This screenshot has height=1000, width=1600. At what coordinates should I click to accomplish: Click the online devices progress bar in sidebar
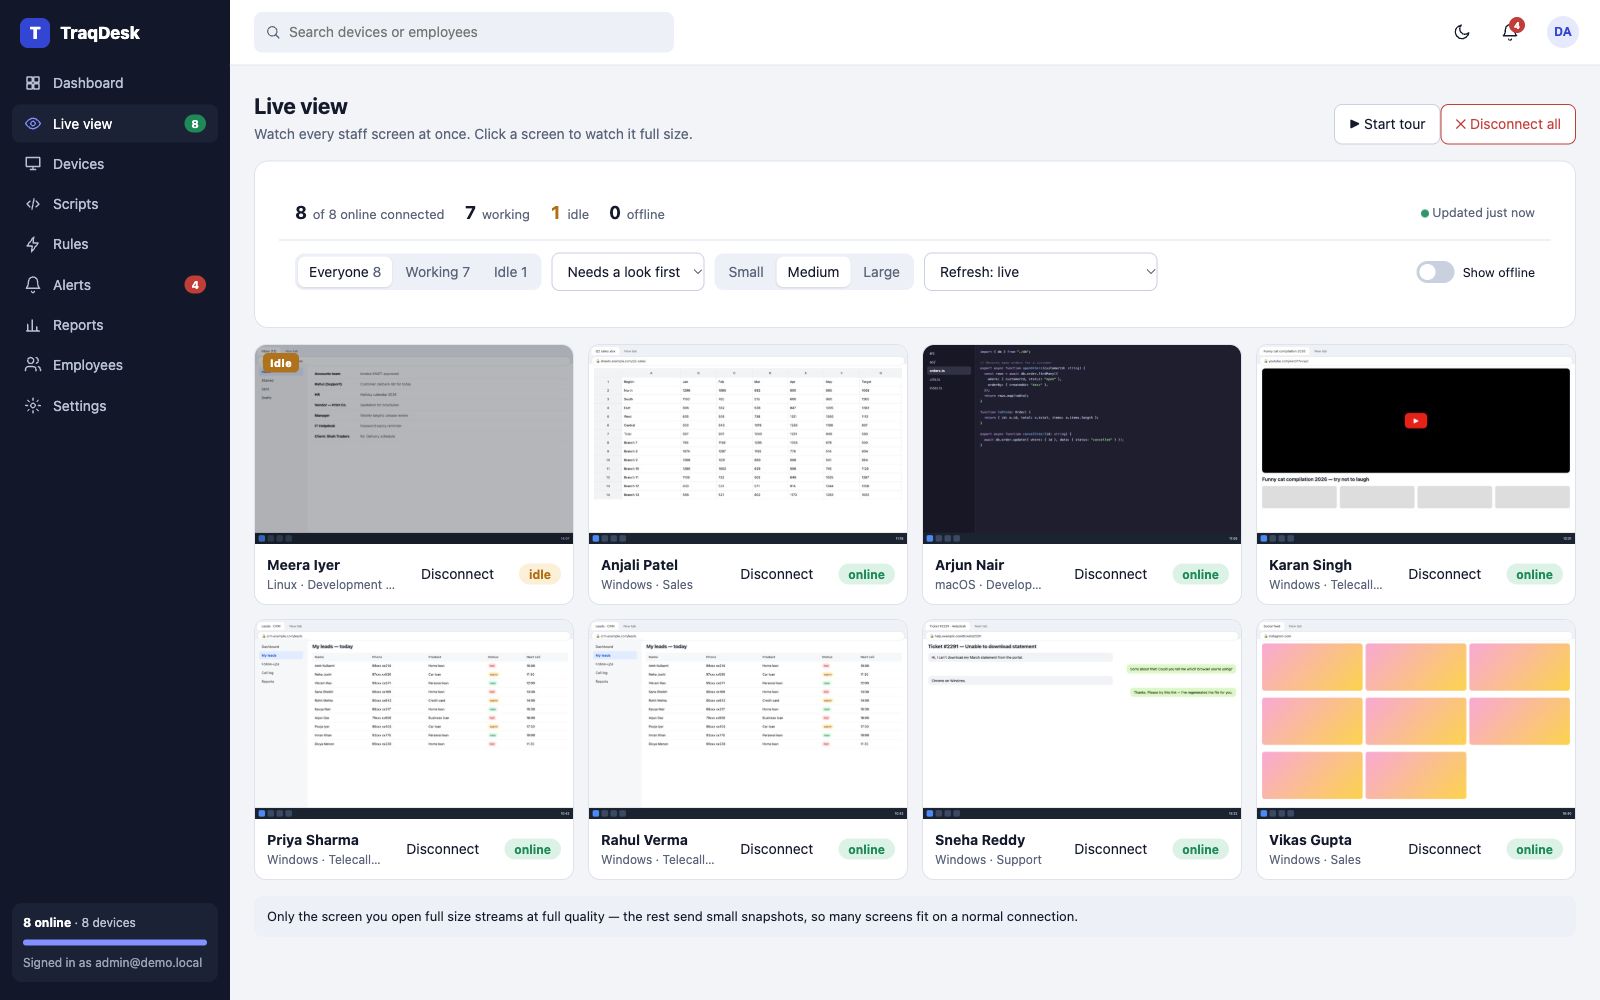click(115, 942)
